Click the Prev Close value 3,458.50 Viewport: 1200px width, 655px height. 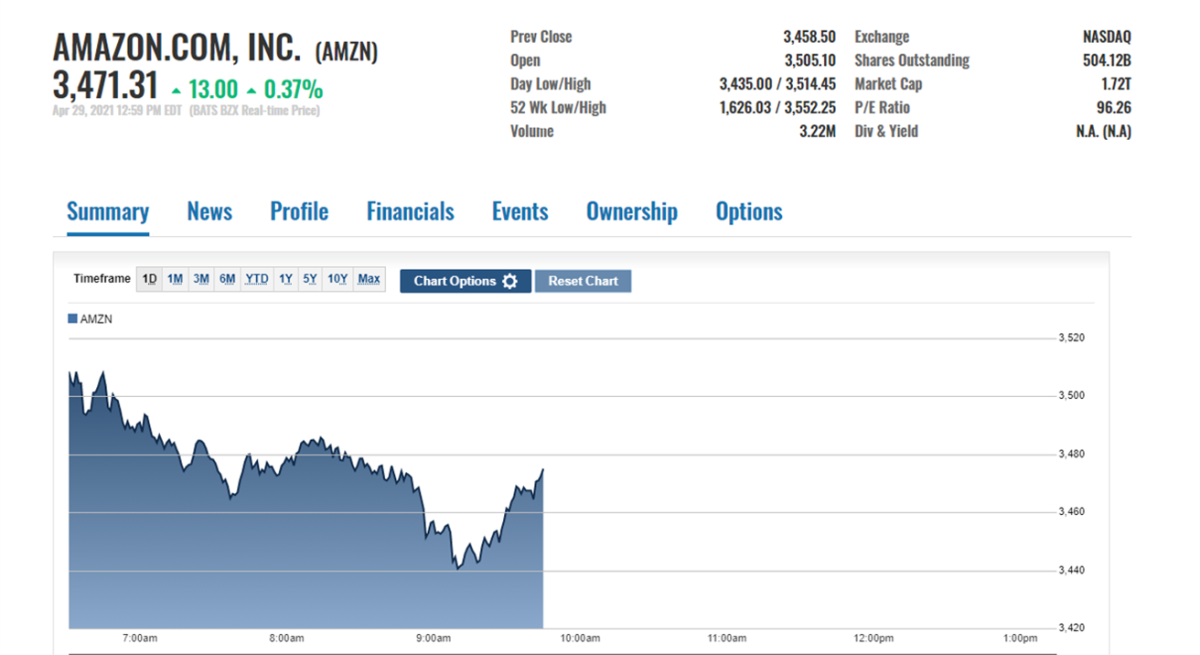coord(809,37)
